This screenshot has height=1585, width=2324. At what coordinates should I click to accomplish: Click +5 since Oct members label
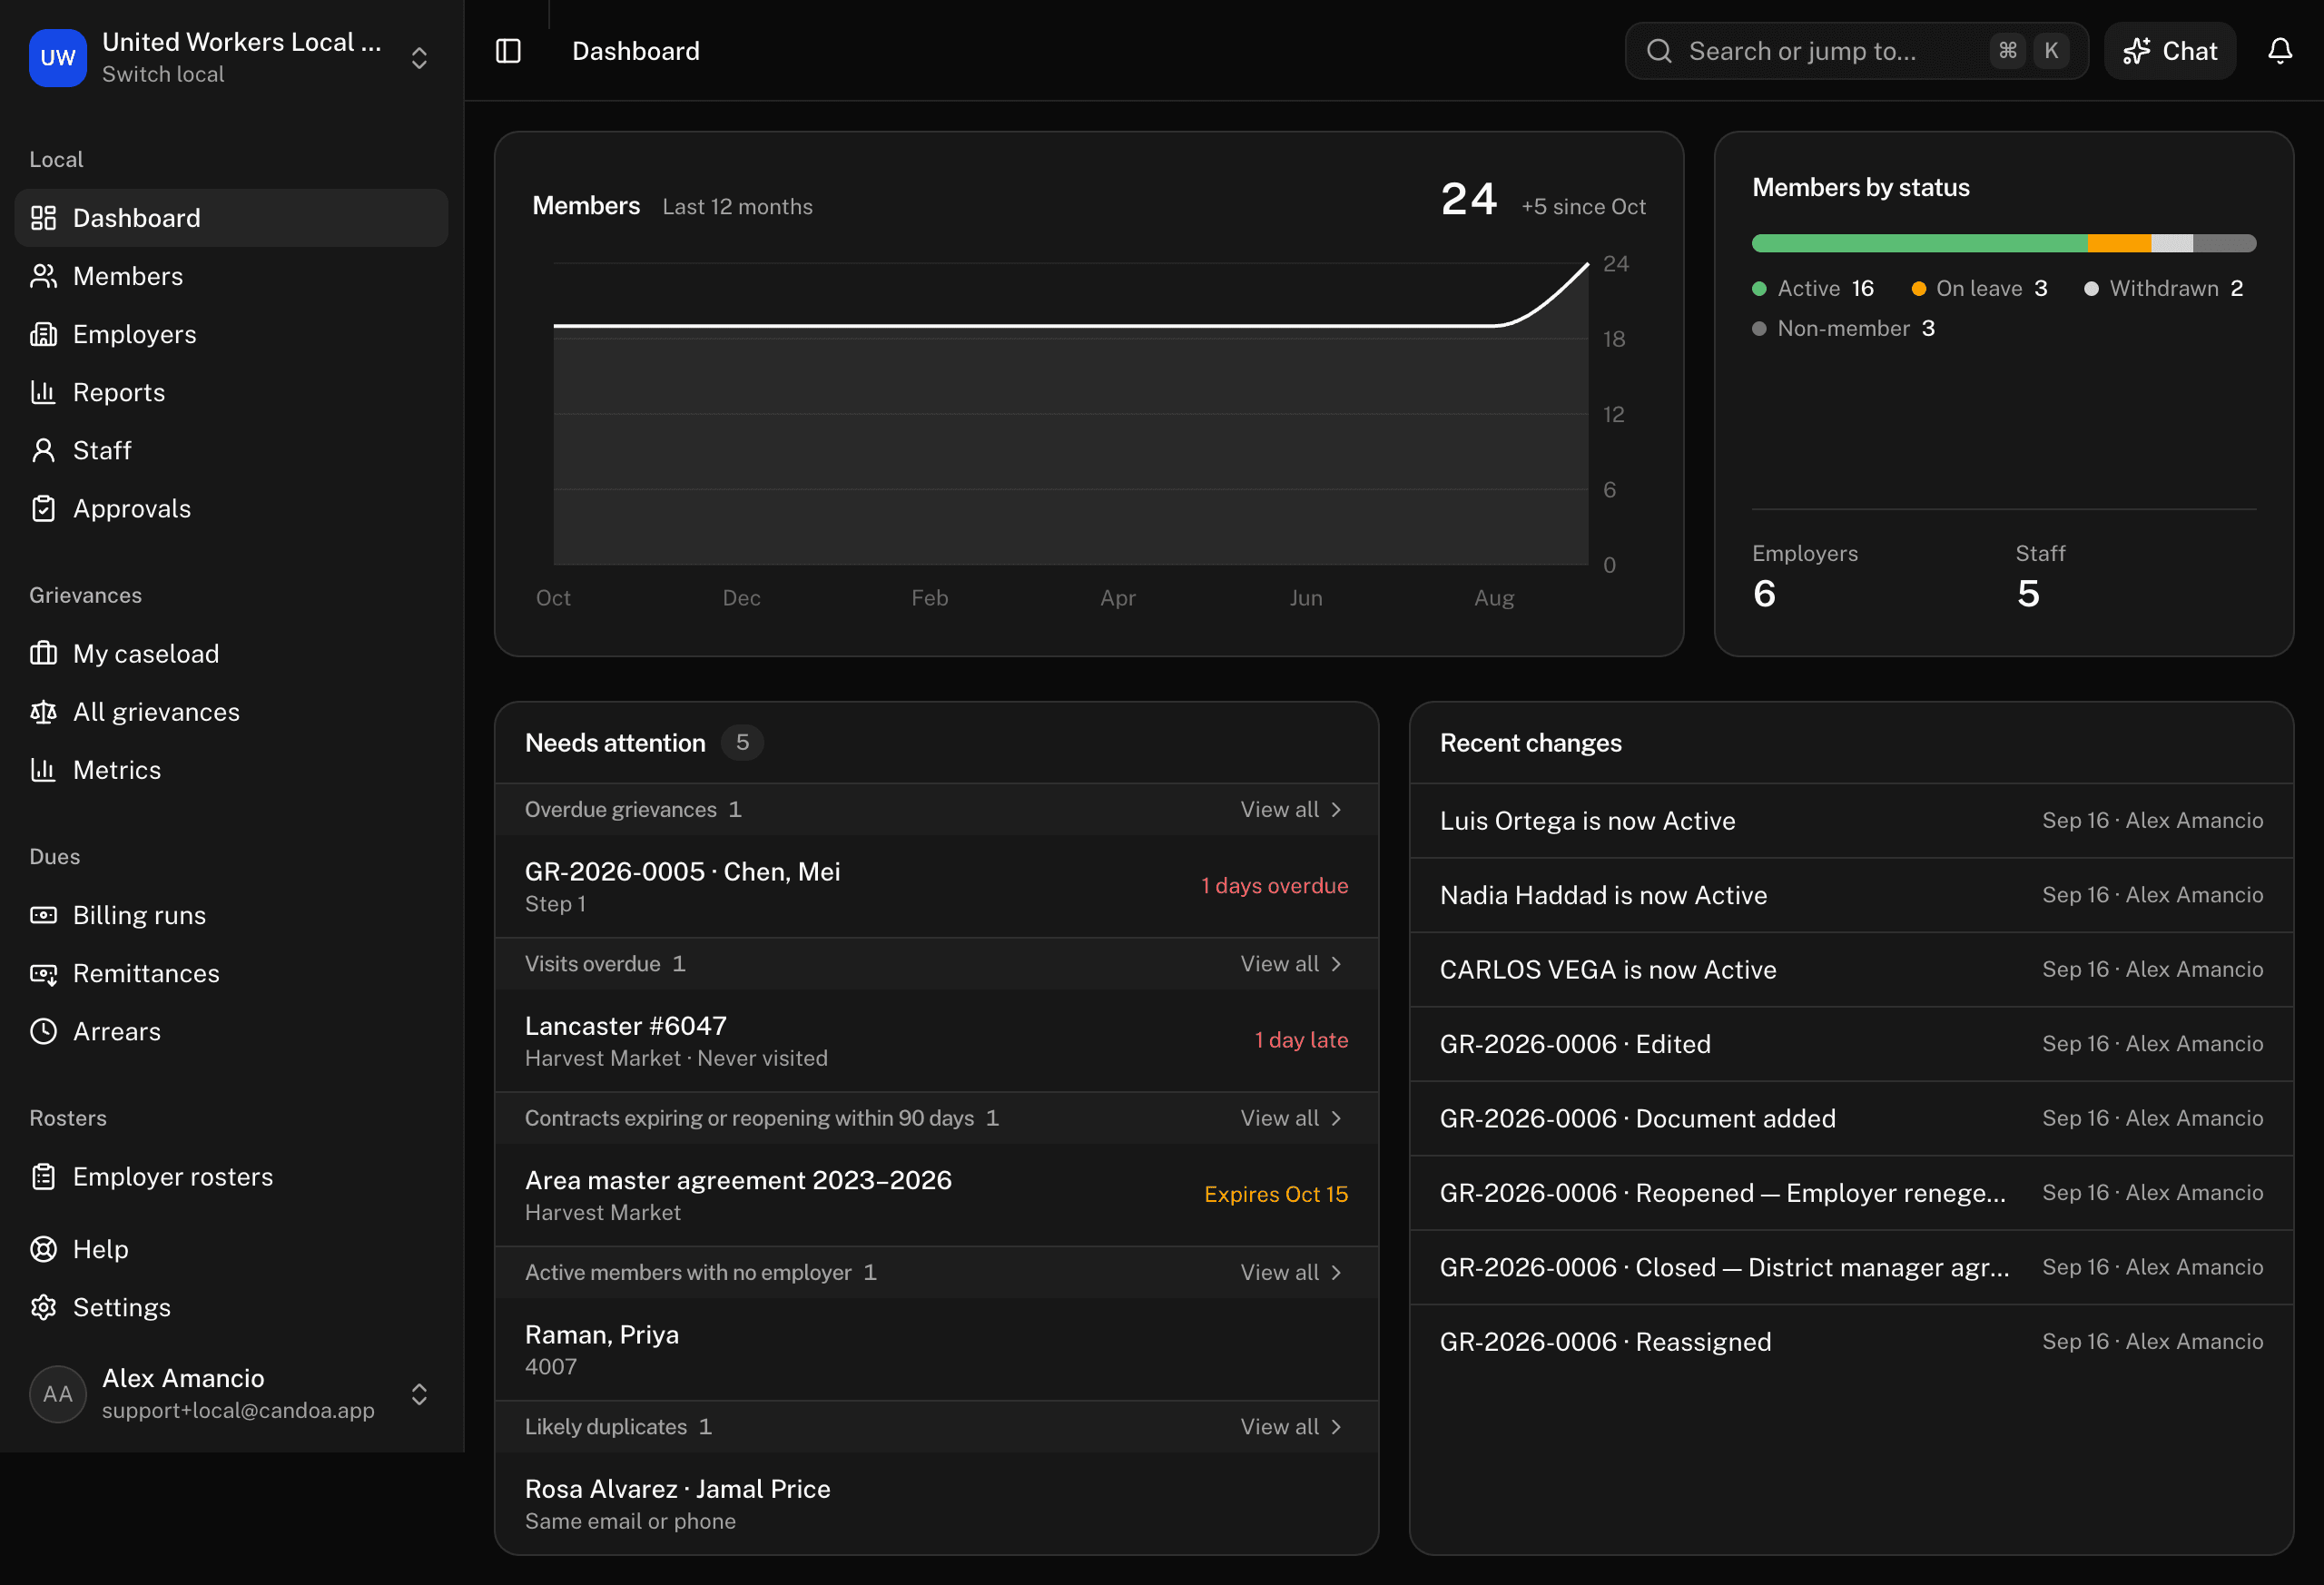tap(1583, 206)
